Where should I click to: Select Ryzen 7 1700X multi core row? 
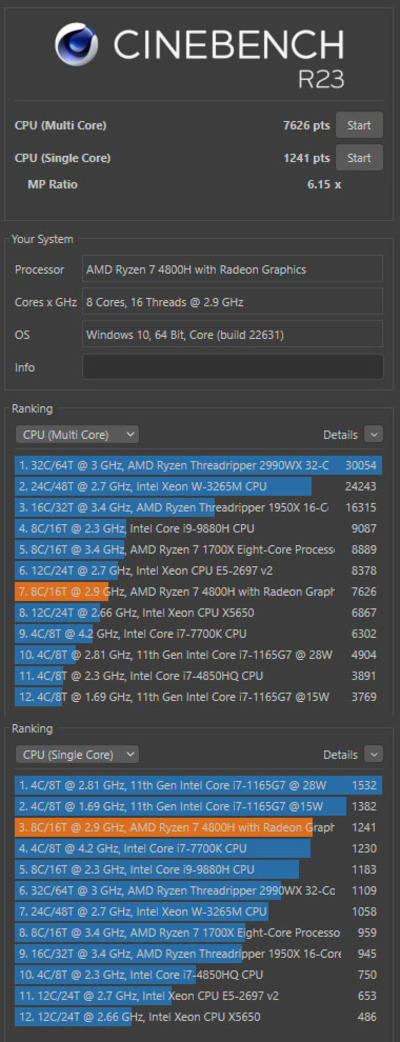click(x=199, y=550)
